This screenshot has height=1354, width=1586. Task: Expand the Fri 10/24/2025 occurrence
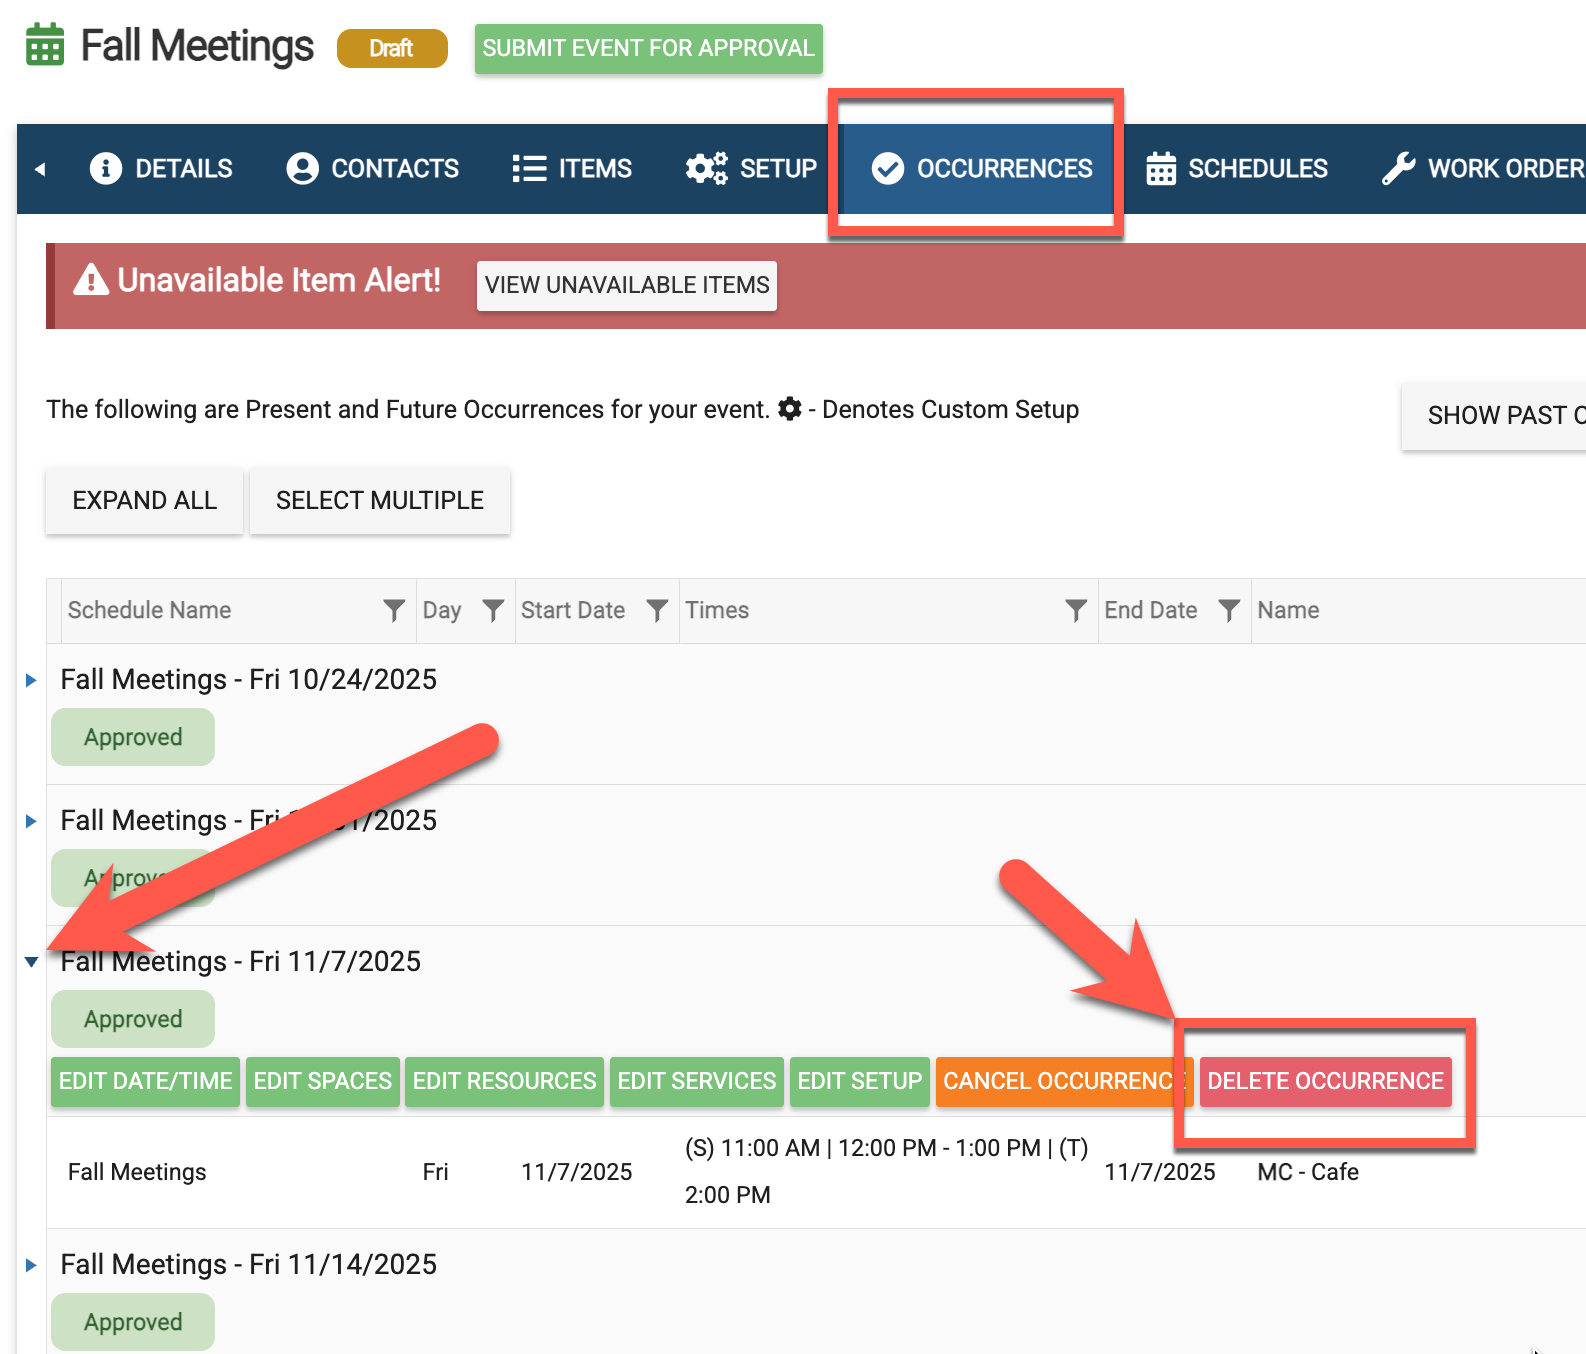(x=31, y=680)
